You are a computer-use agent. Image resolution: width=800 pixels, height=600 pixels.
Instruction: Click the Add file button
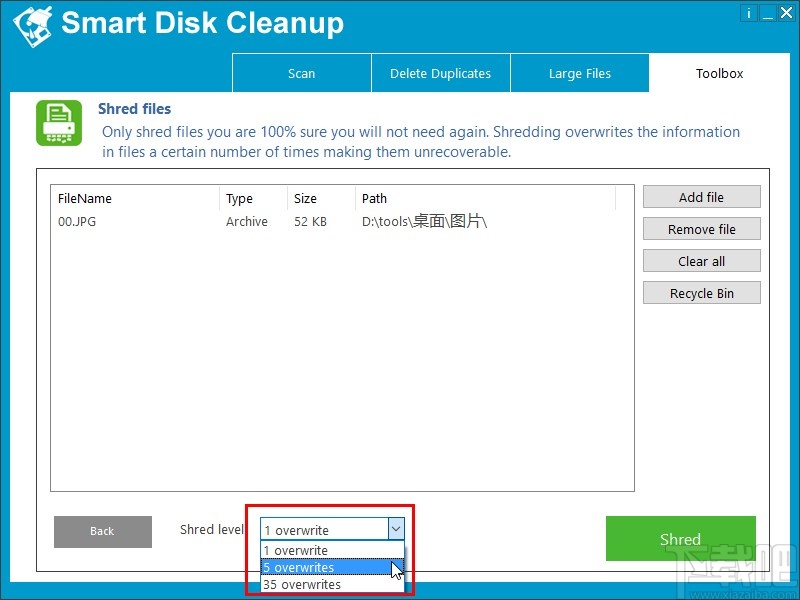[x=702, y=197]
